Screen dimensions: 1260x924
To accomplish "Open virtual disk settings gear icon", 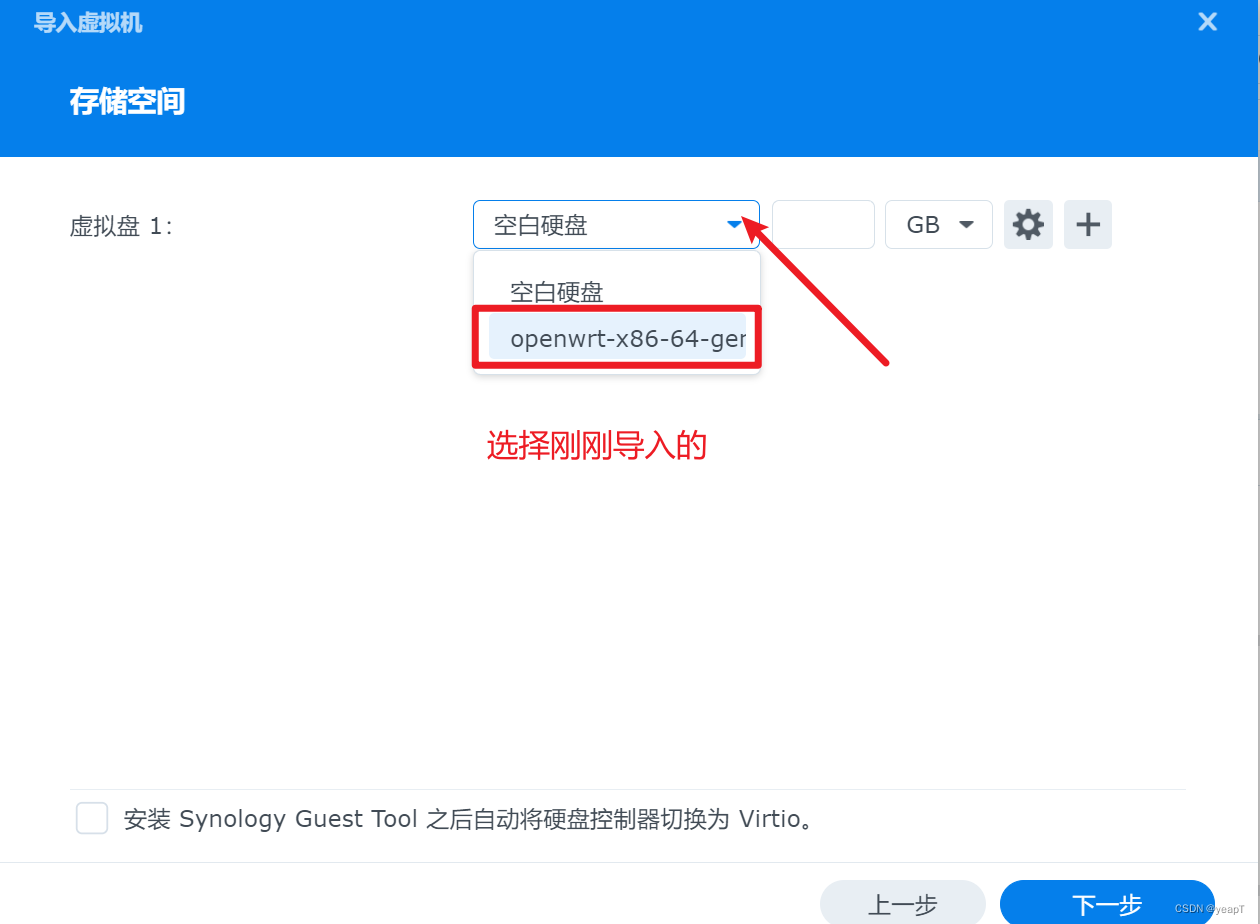I will (x=1028, y=224).
